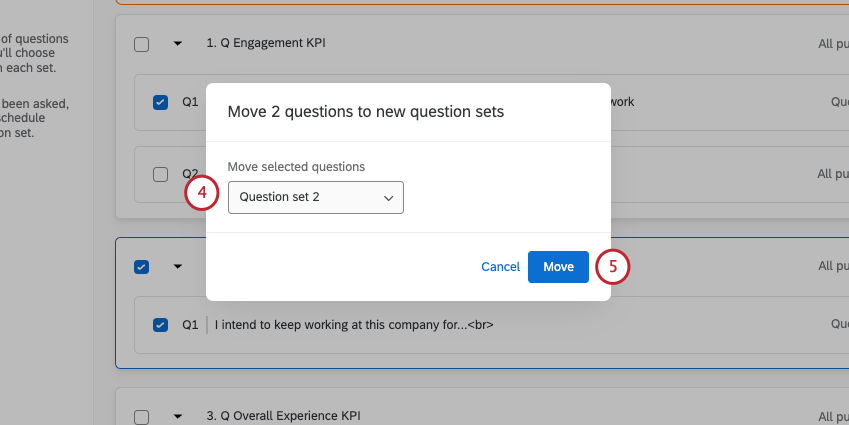
Task: Click the red step 4 annotation marker
Action: (x=202, y=194)
